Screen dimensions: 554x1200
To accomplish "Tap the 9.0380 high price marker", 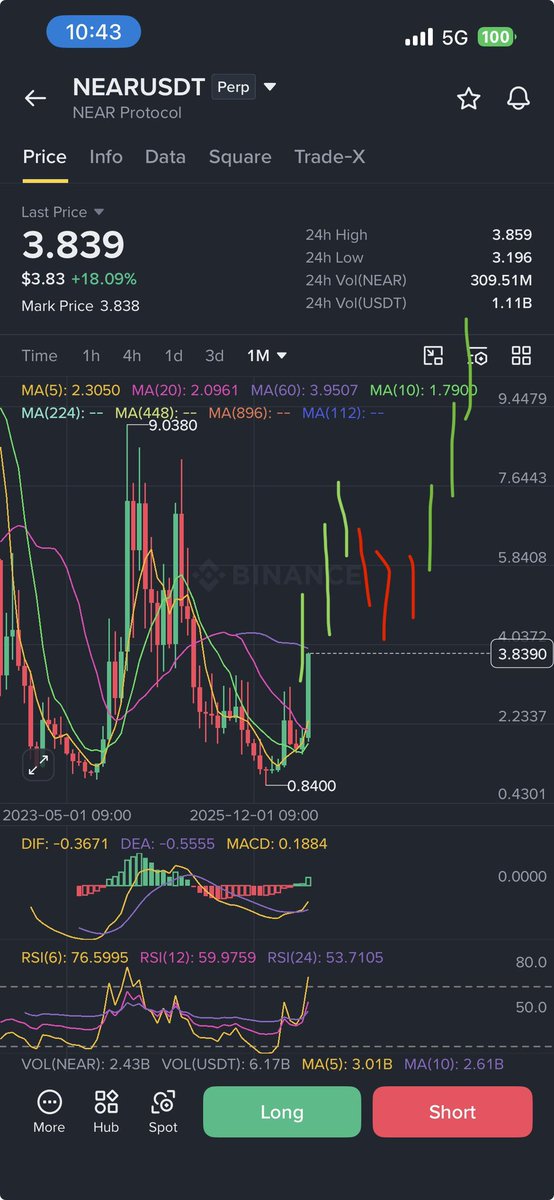I will coord(173,425).
